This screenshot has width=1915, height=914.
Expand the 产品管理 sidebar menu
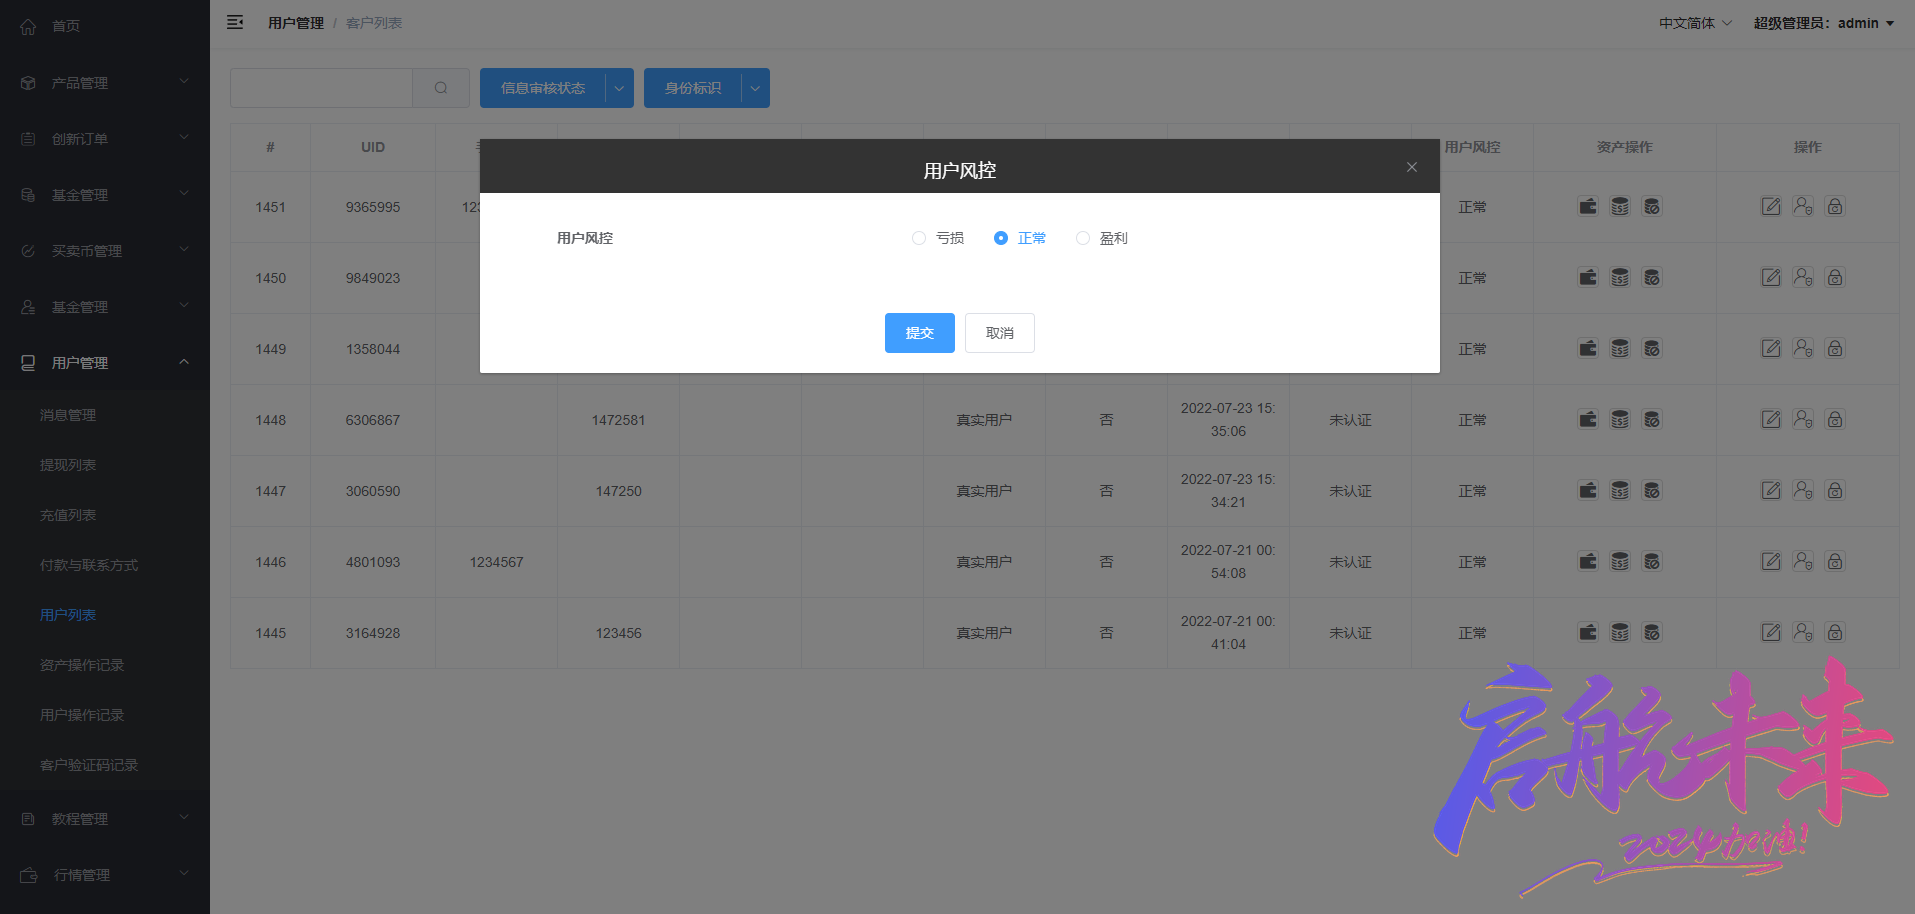click(105, 83)
